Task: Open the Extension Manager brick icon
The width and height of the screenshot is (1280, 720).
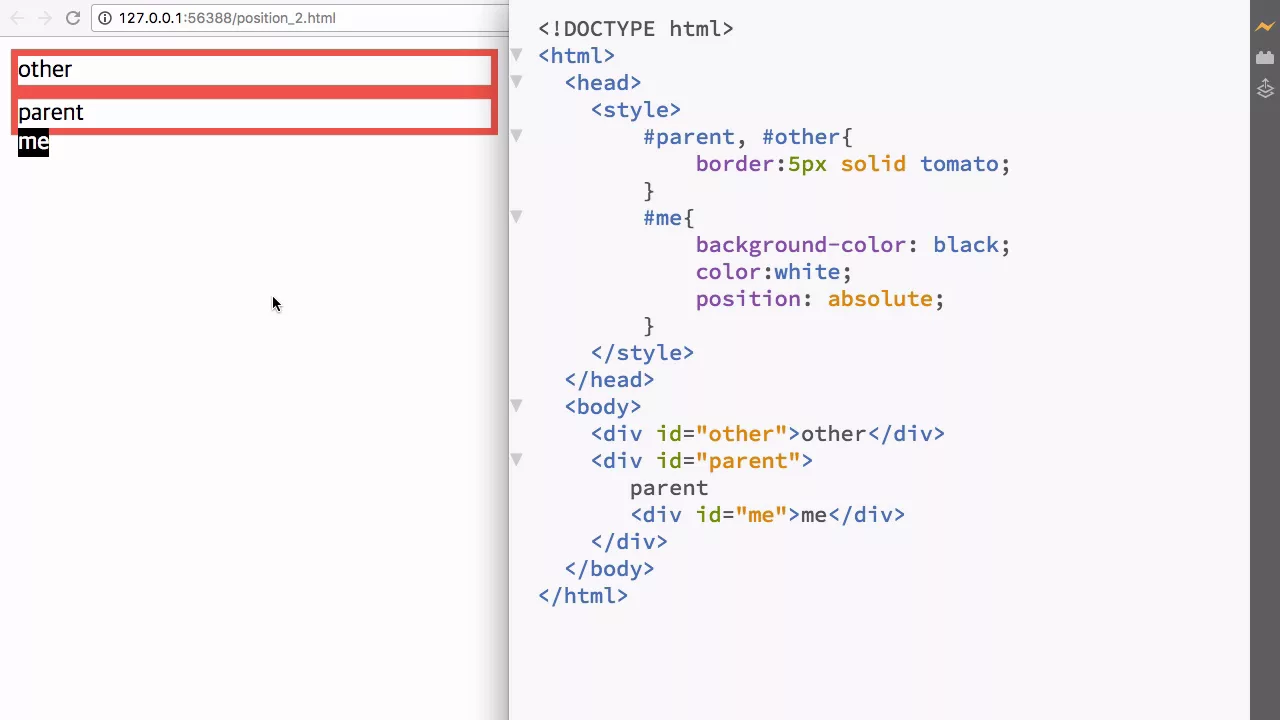Action: click(x=1265, y=58)
